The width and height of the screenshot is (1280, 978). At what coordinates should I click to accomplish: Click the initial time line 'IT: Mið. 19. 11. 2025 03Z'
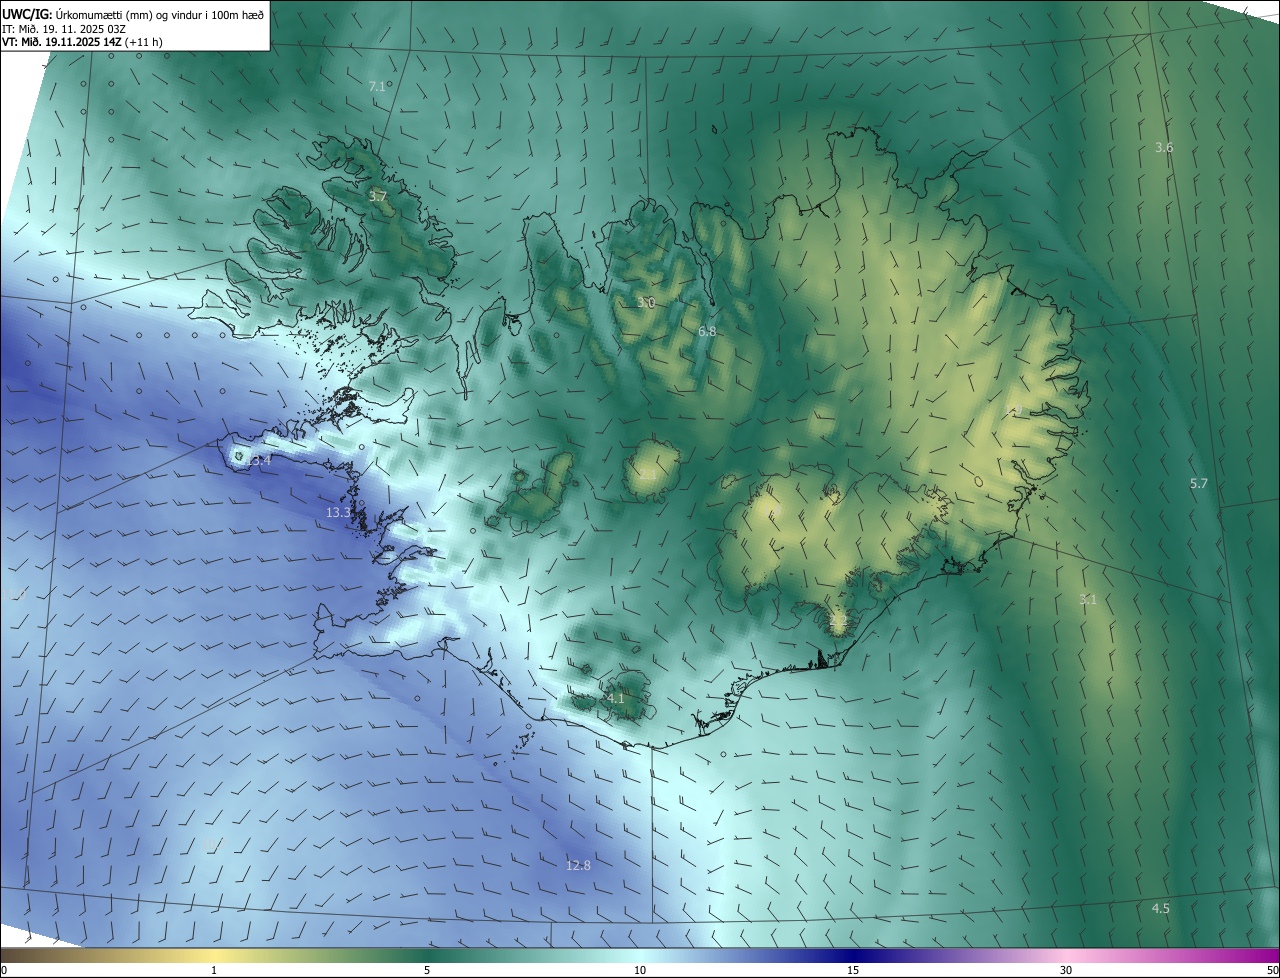[64, 29]
